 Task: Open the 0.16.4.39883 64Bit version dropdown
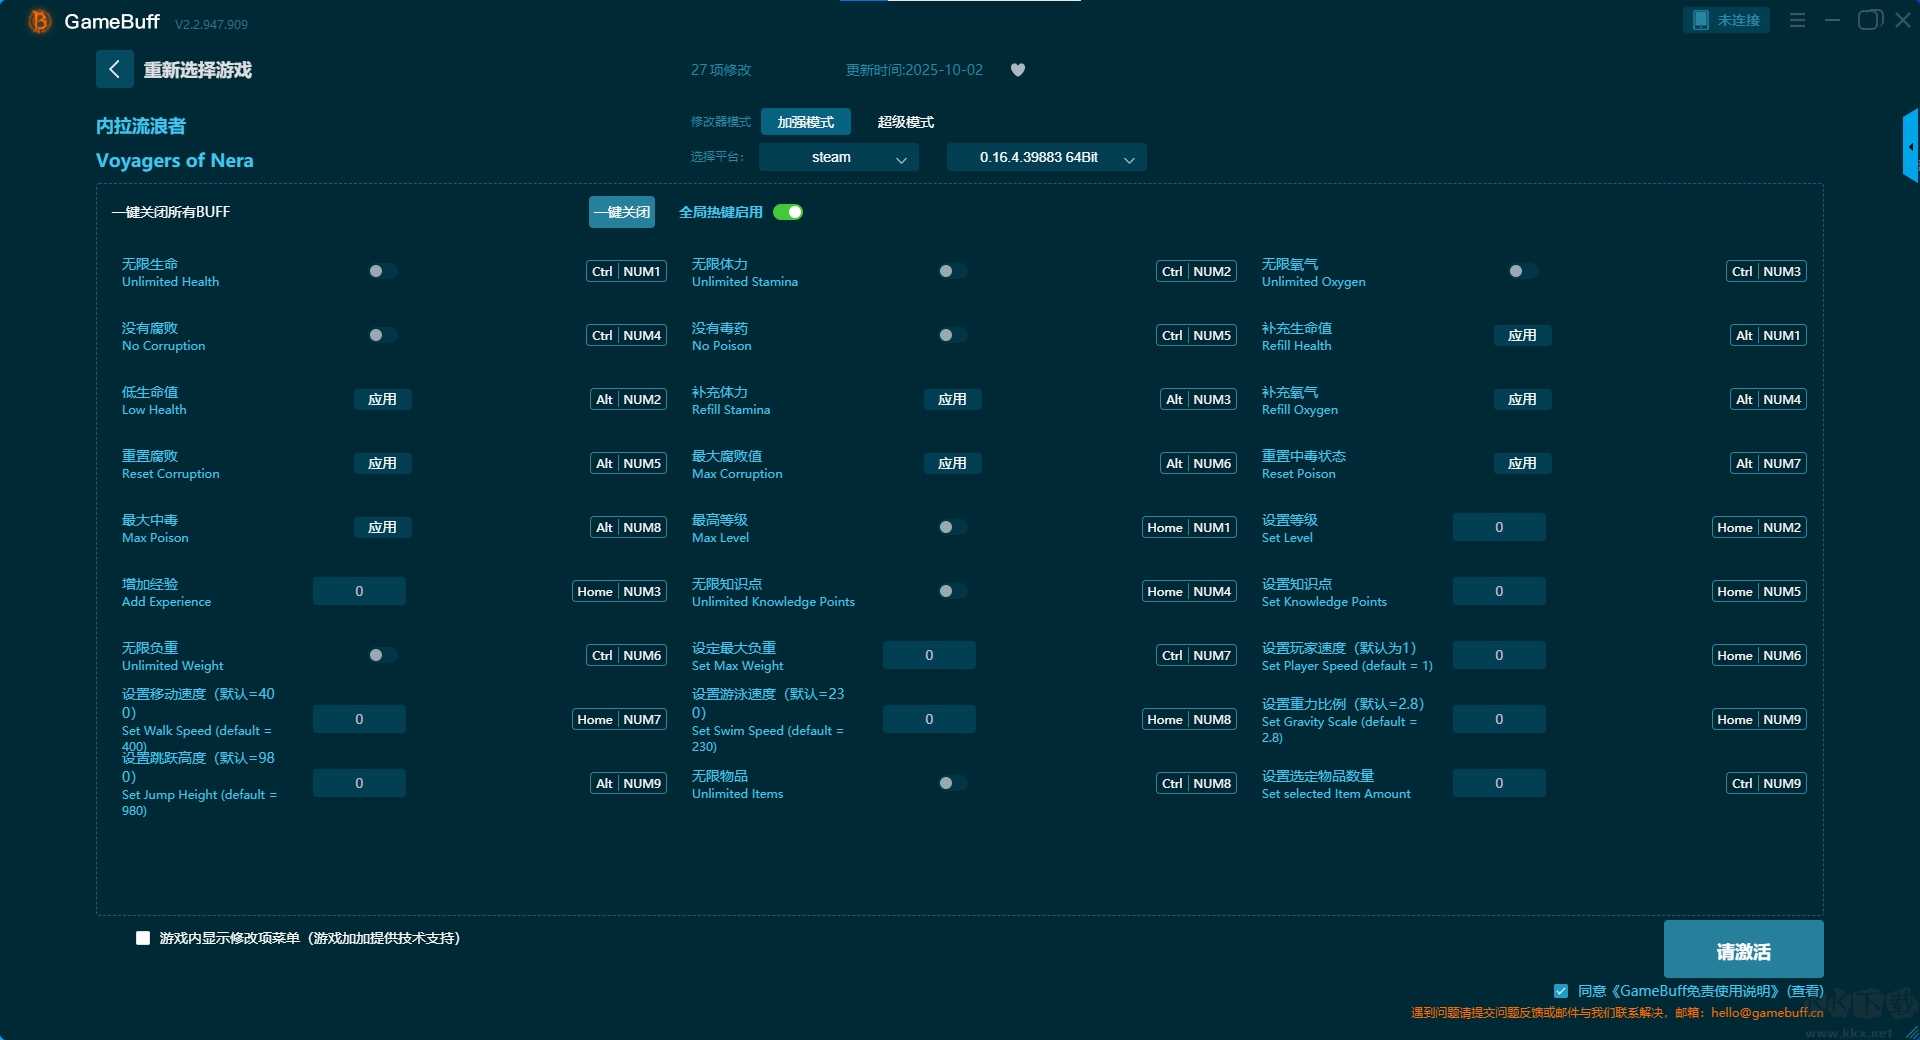[x=1047, y=157]
